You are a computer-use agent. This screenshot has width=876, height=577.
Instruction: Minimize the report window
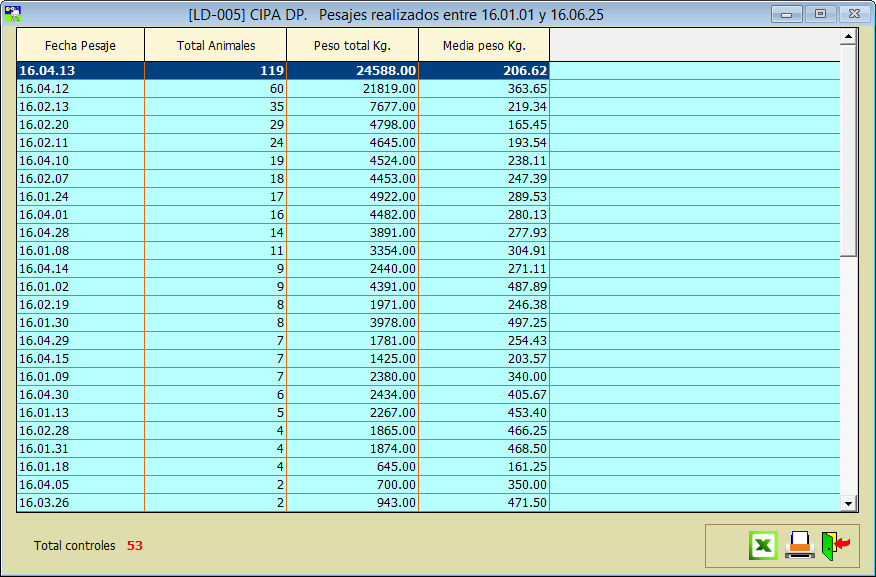click(787, 14)
